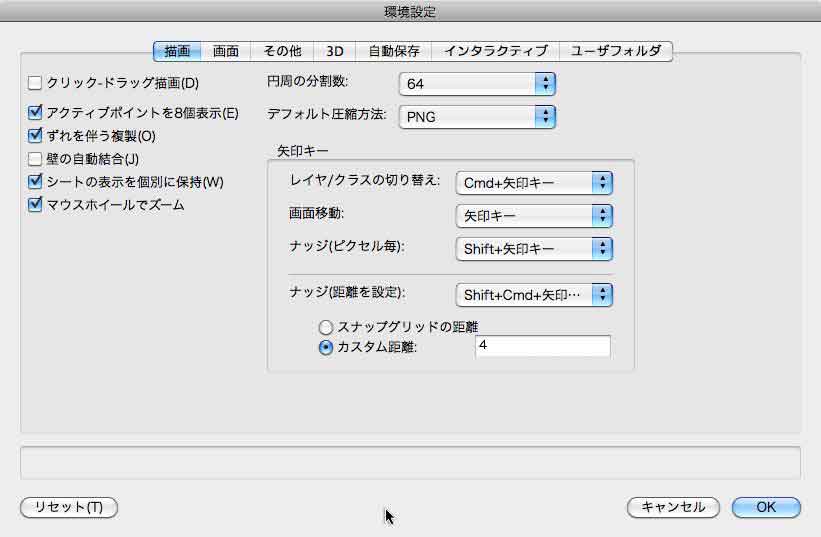821x537 pixels.
Task: Open the インタラクティブ tab
Action: click(x=495, y=51)
